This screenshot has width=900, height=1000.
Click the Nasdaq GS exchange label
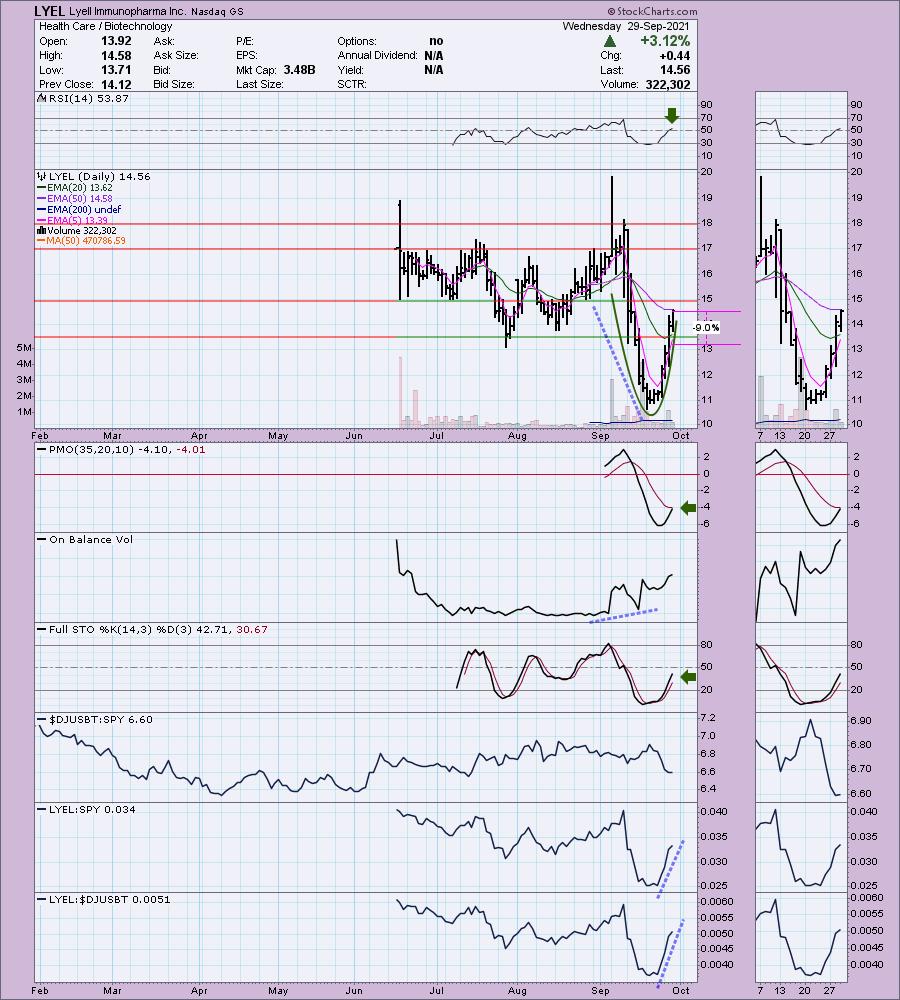217,11
